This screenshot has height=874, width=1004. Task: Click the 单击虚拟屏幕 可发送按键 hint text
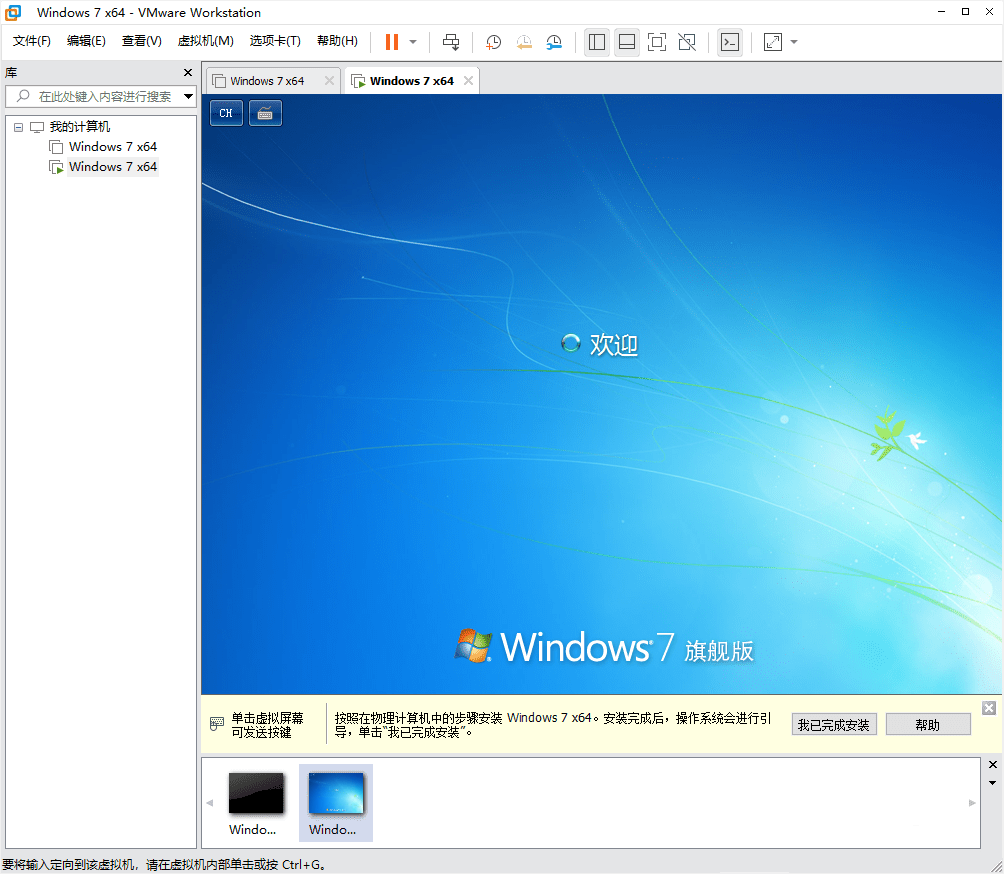tap(268, 725)
